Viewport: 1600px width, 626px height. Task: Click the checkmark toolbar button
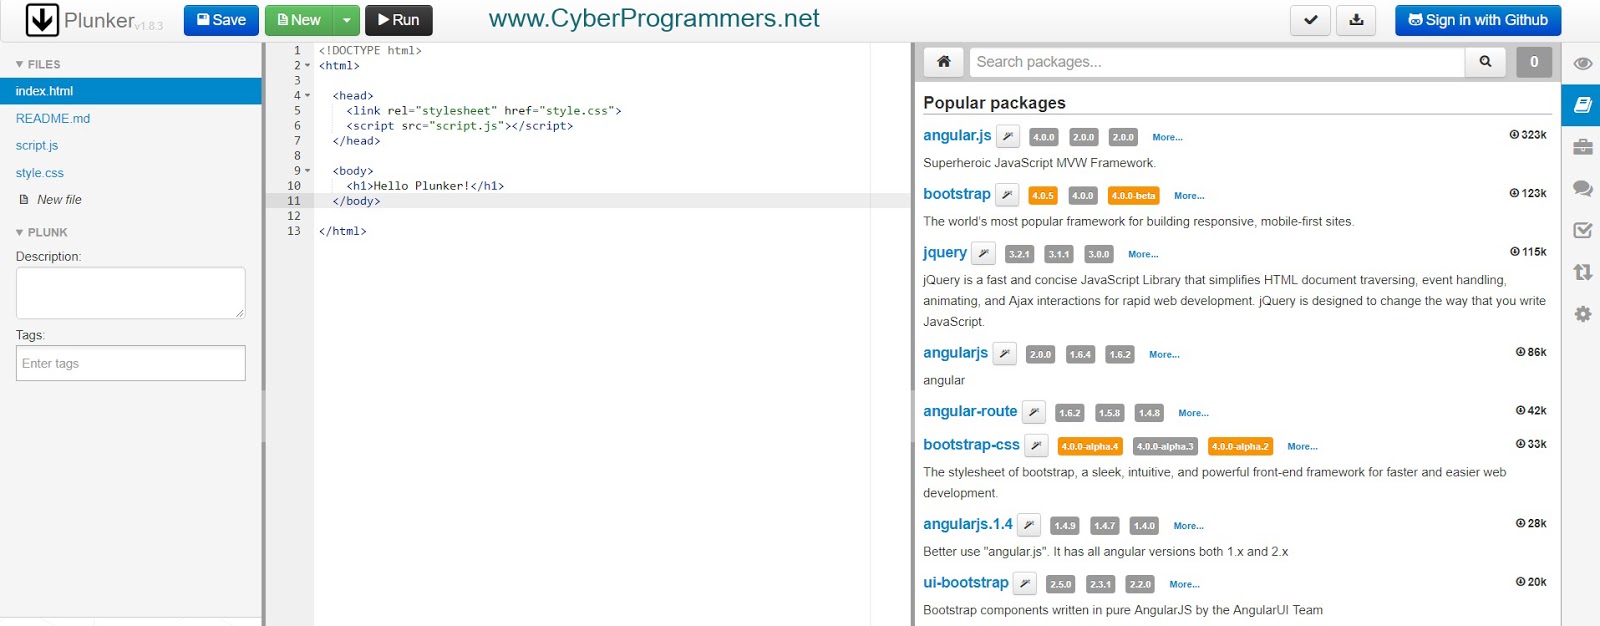1310,20
